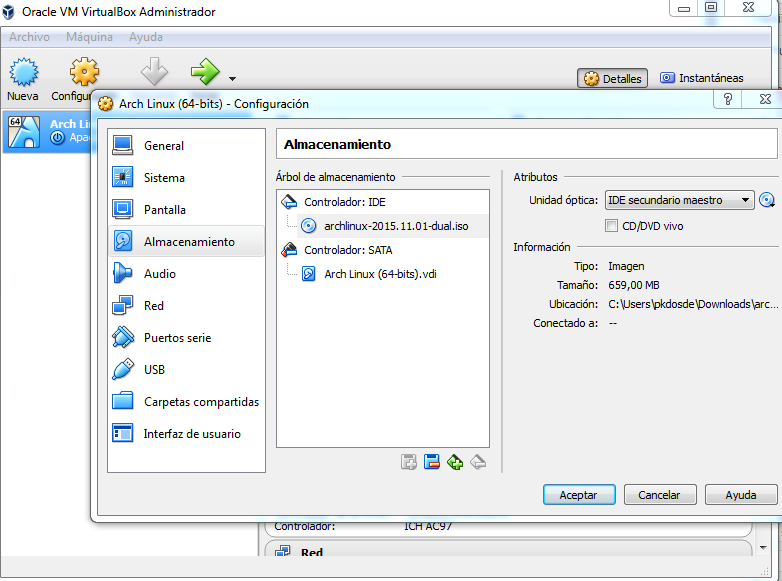The width and height of the screenshot is (782, 581).
Task: Switch to the Instantáneas view
Action: 702,78
